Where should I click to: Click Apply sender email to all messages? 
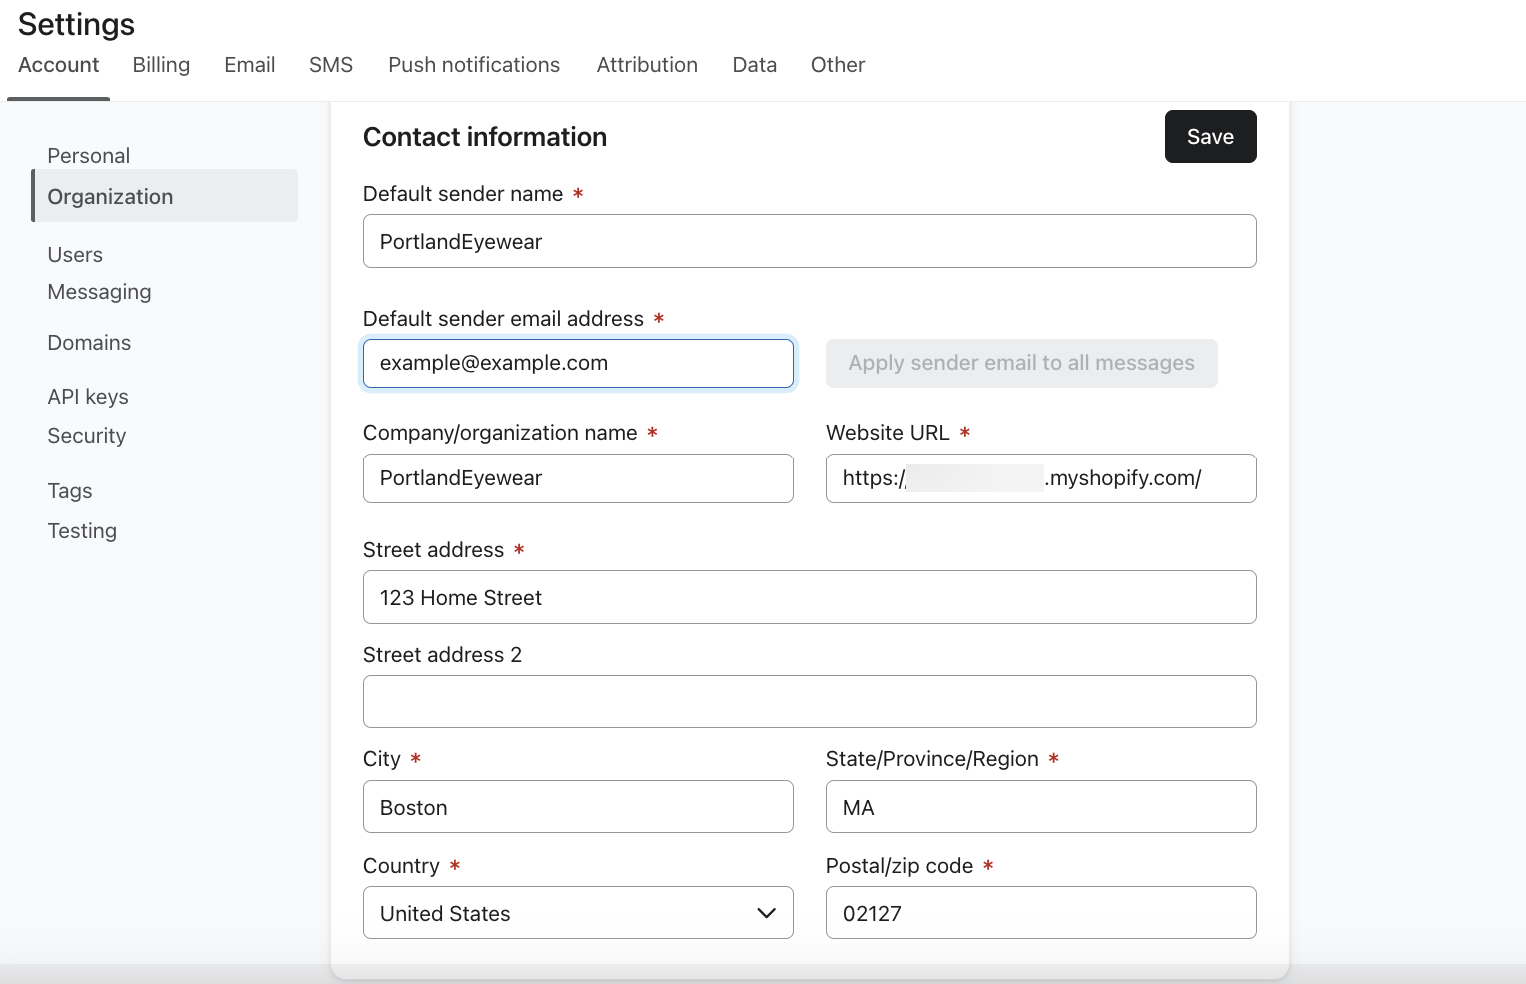(1021, 363)
